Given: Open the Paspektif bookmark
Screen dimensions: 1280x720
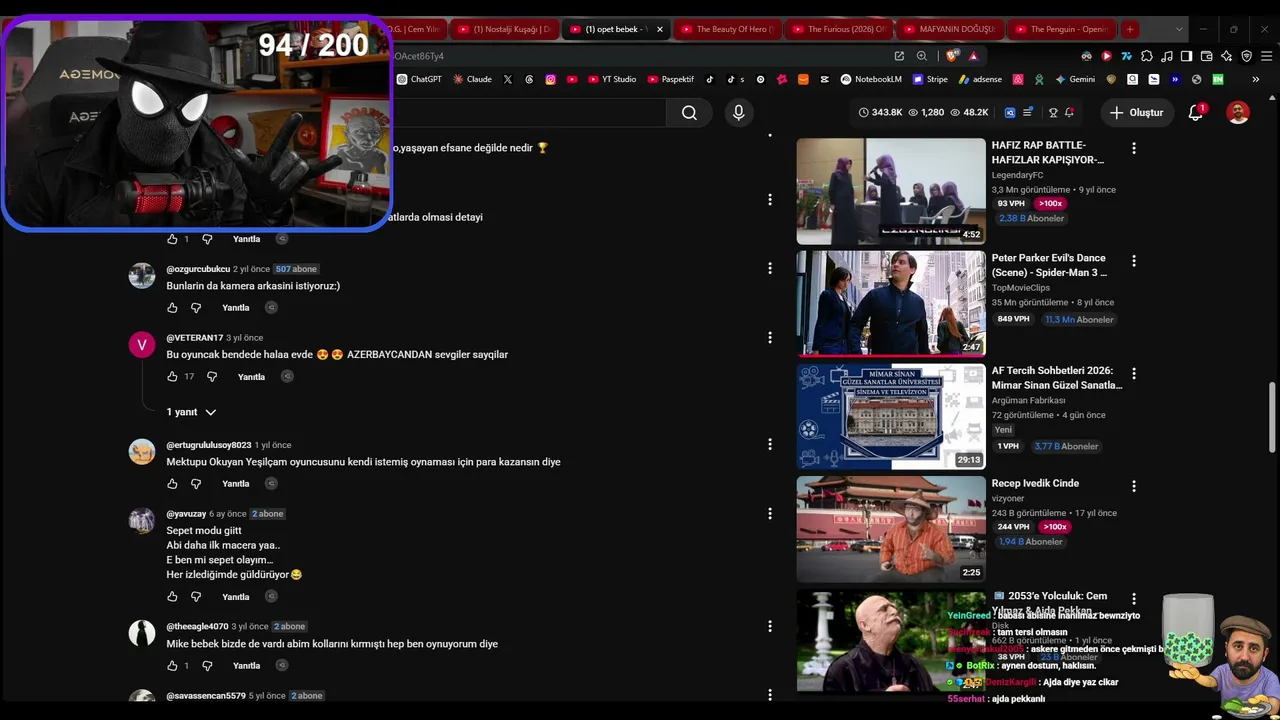Looking at the screenshot, I should (x=670, y=79).
